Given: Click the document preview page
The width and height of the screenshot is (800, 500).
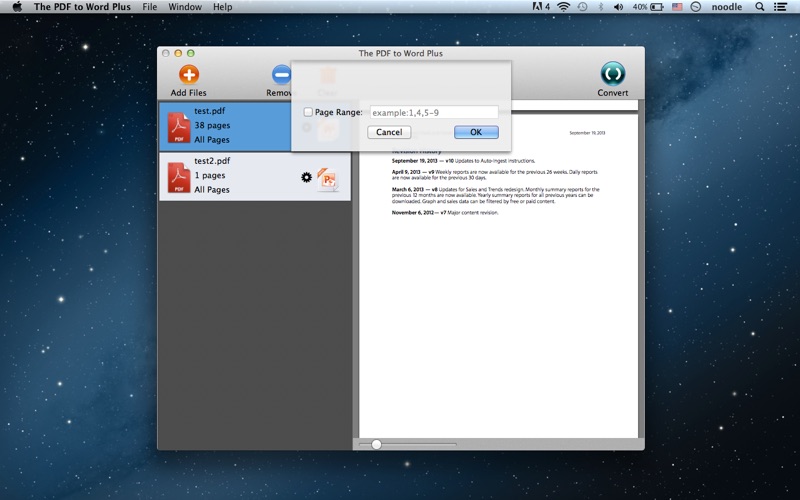Looking at the screenshot, I should coord(498,276).
